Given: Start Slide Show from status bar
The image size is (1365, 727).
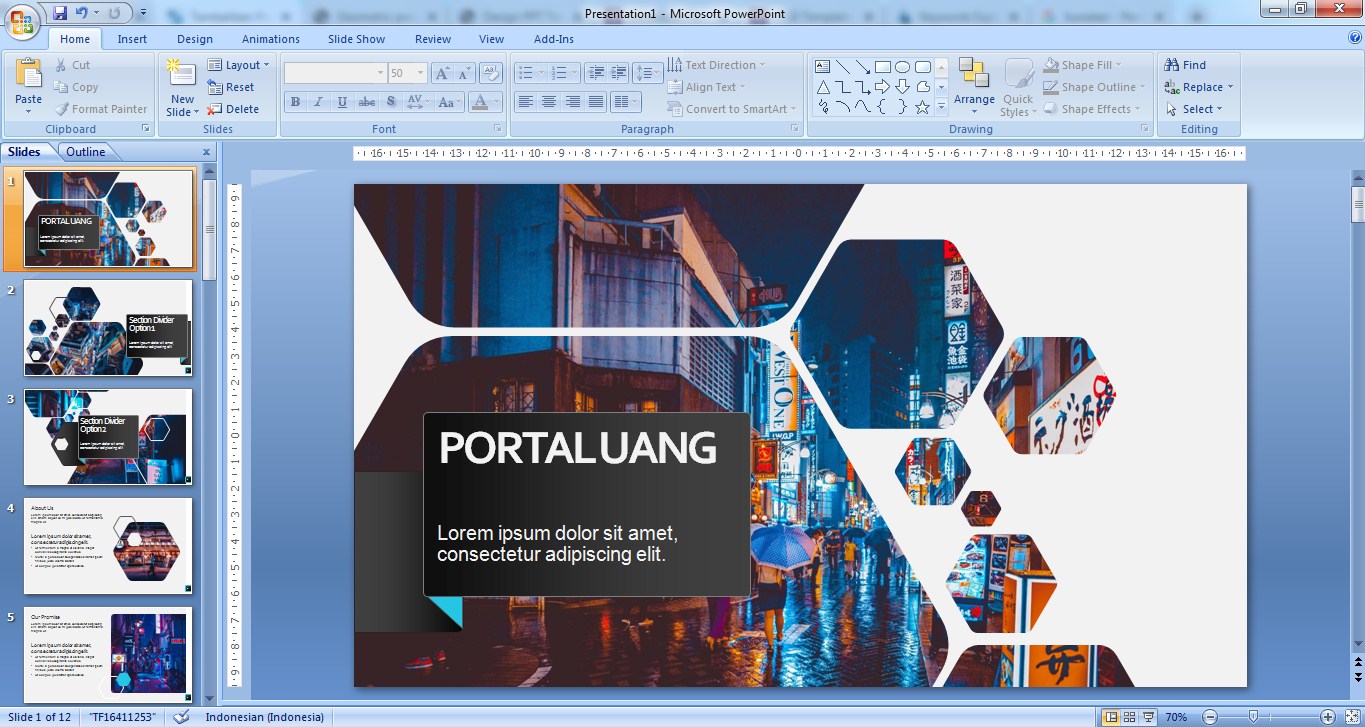Looking at the screenshot, I should pyautogui.click(x=1148, y=717).
